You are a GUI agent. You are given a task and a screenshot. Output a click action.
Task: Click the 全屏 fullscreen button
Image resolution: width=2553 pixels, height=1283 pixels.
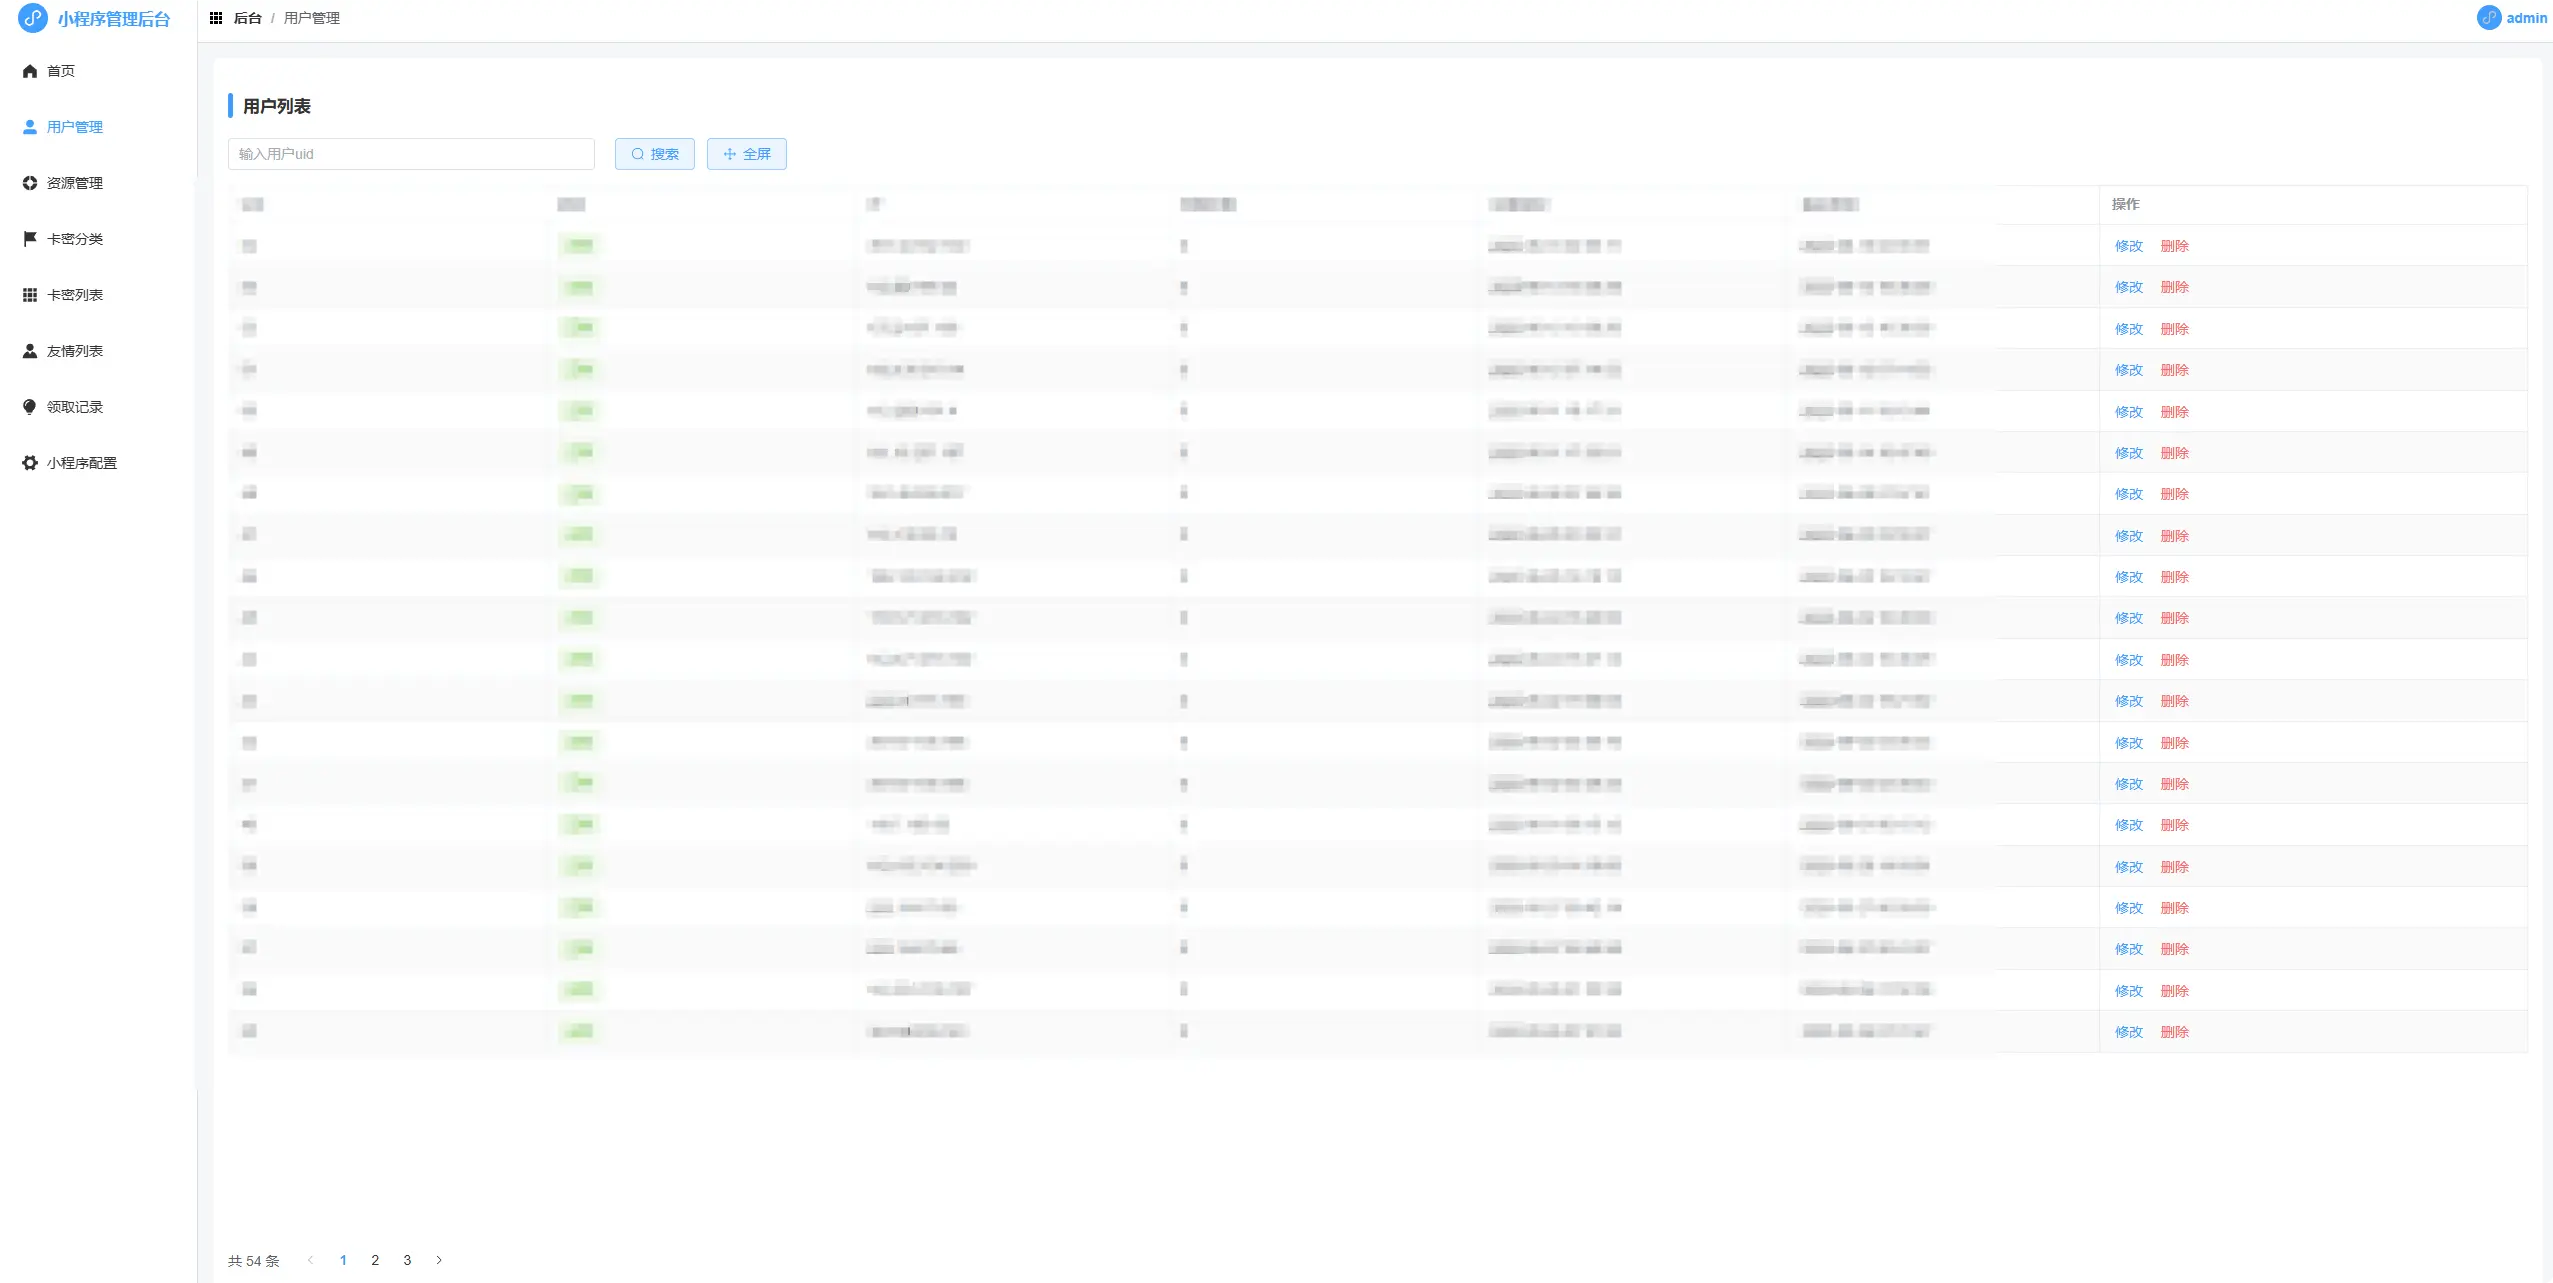point(747,154)
